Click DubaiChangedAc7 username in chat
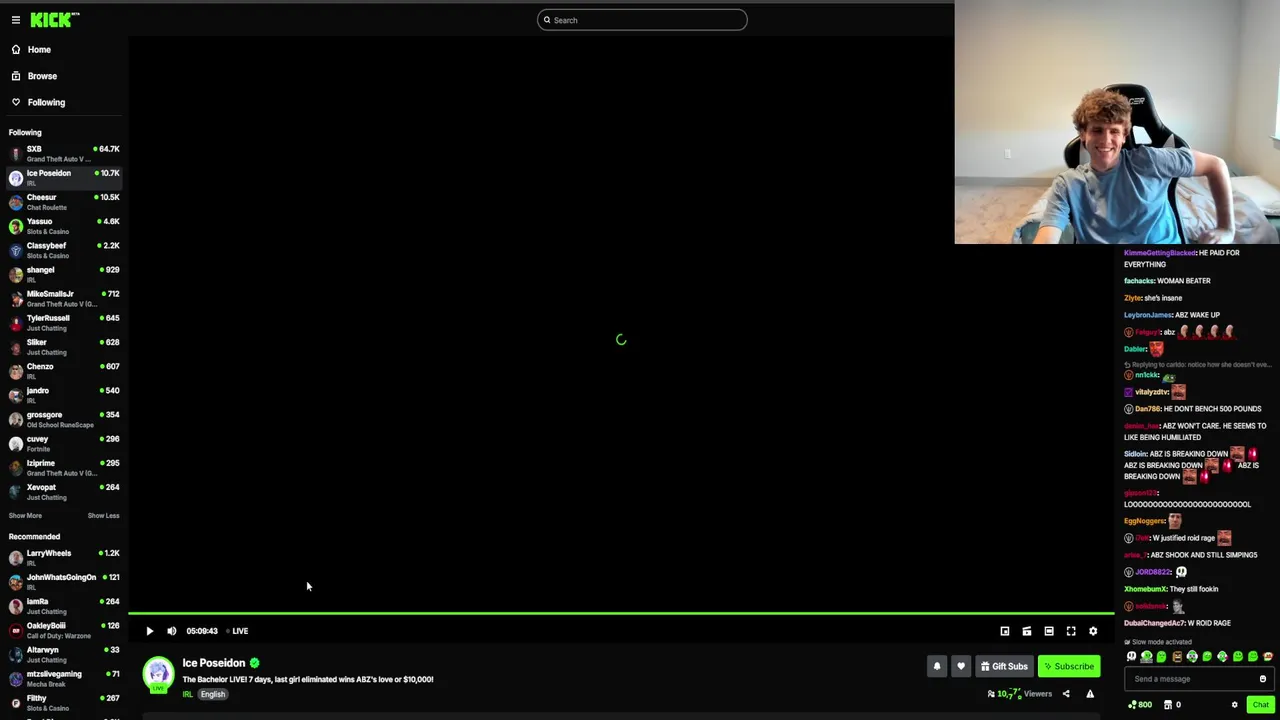Image resolution: width=1280 pixels, height=720 pixels. (1154, 623)
